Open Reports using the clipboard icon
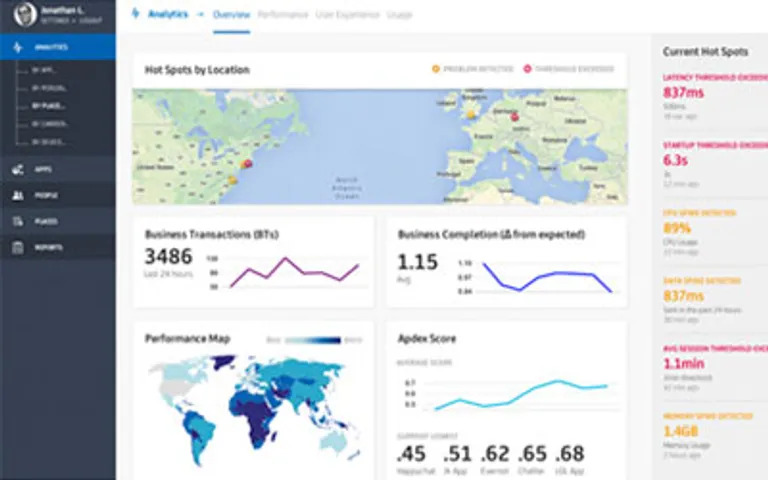The image size is (768, 480). 18,247
